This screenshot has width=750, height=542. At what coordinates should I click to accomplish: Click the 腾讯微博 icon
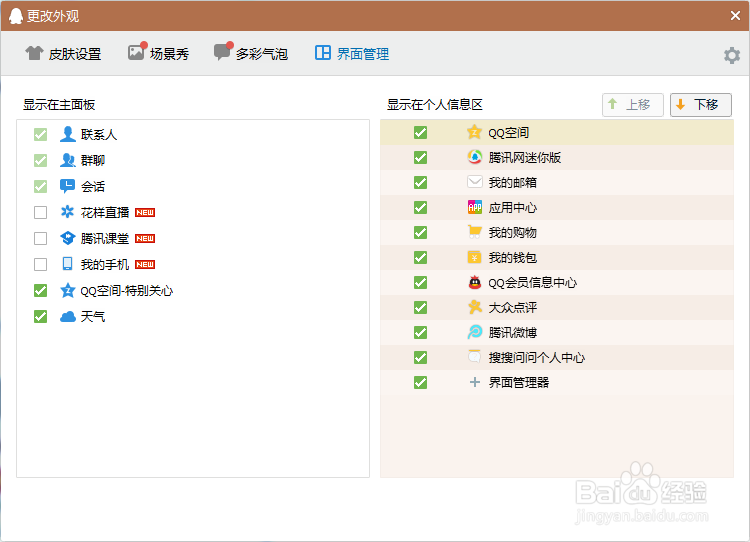coord(474,332)
